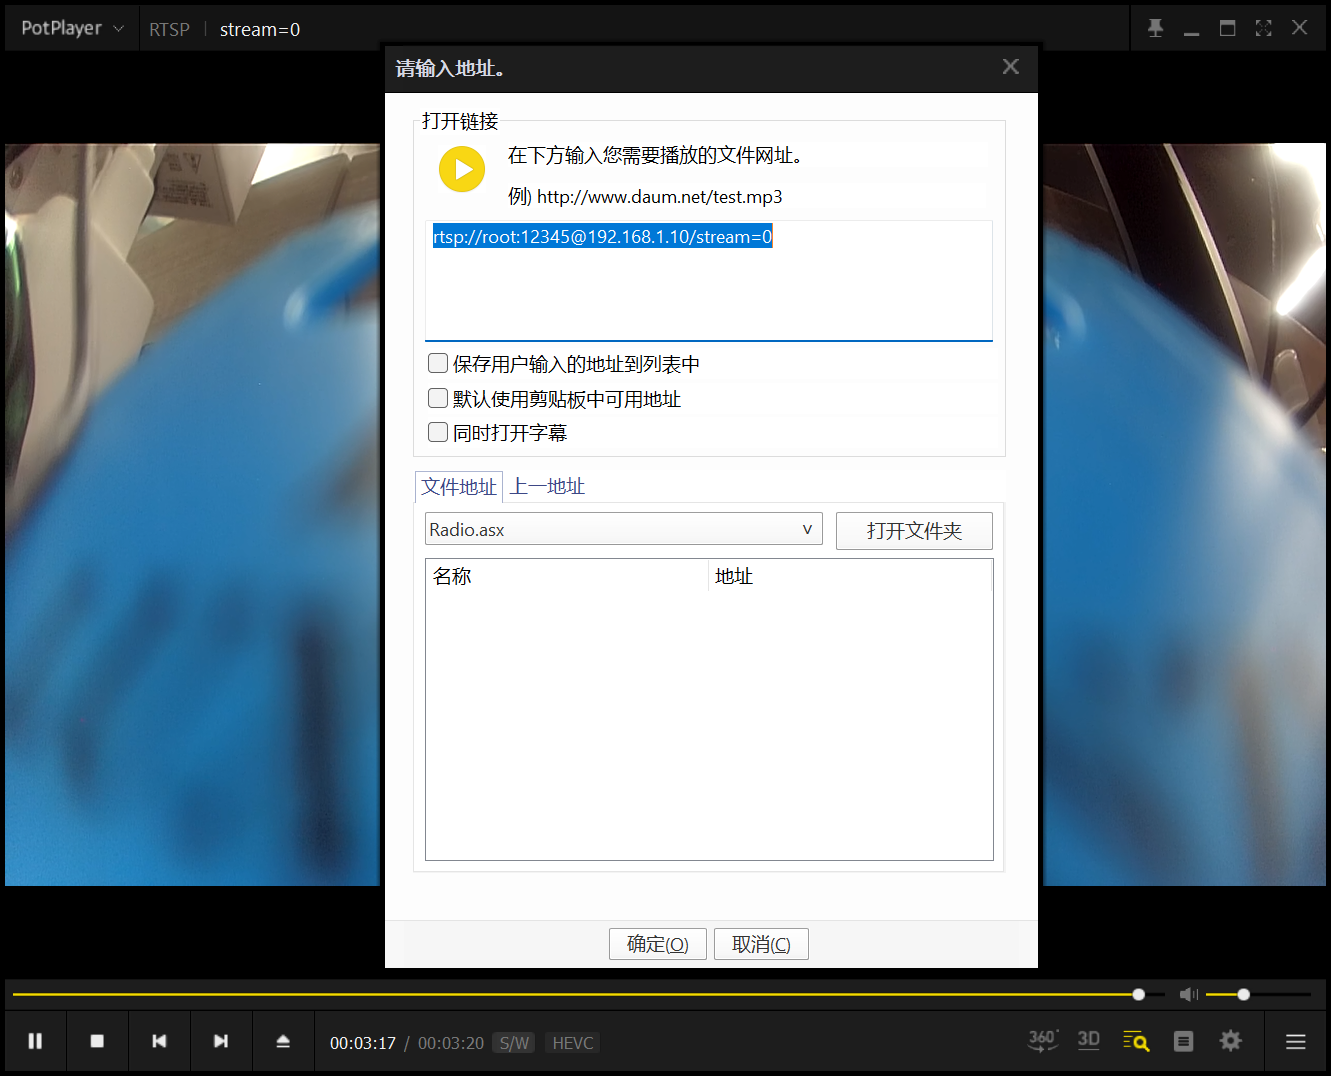1331x1076 pixels.
Task: Click the playback seek bar
Action: pos(570,994)
